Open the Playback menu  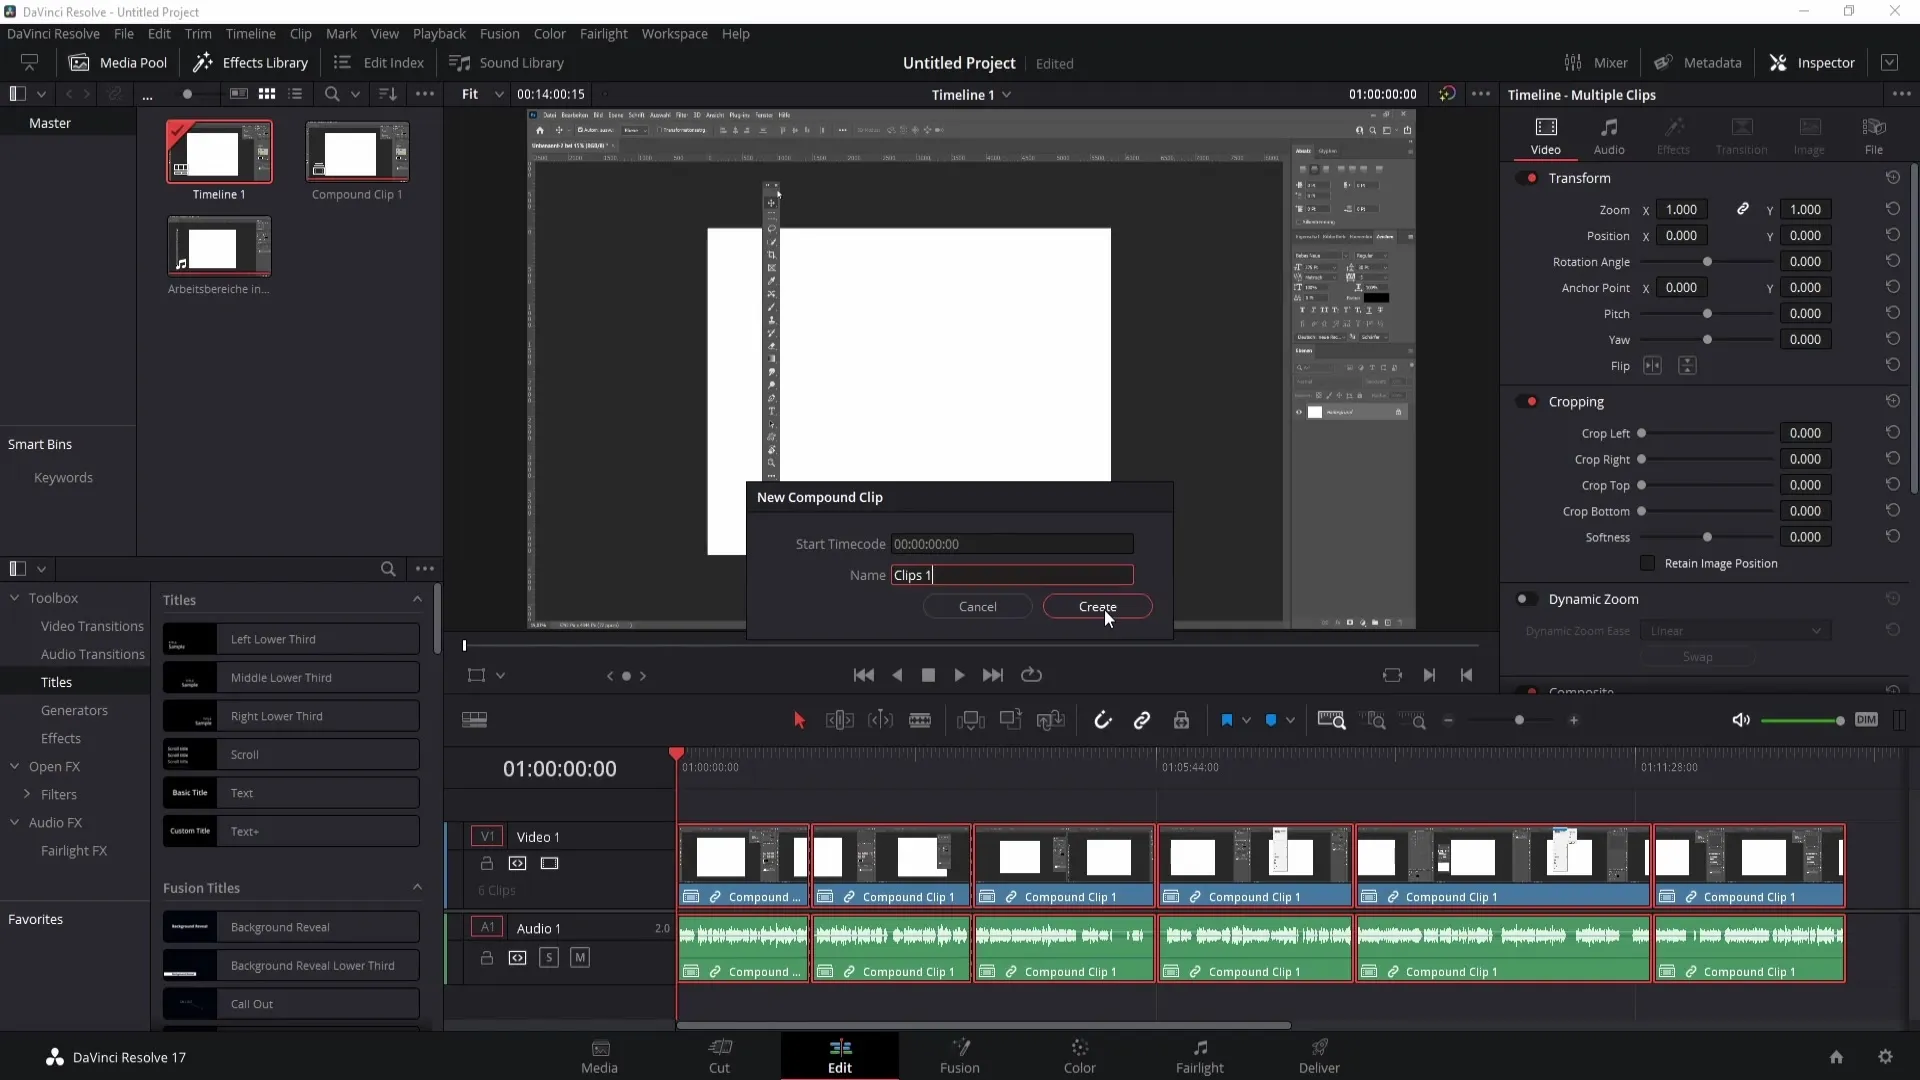(439, 33)
